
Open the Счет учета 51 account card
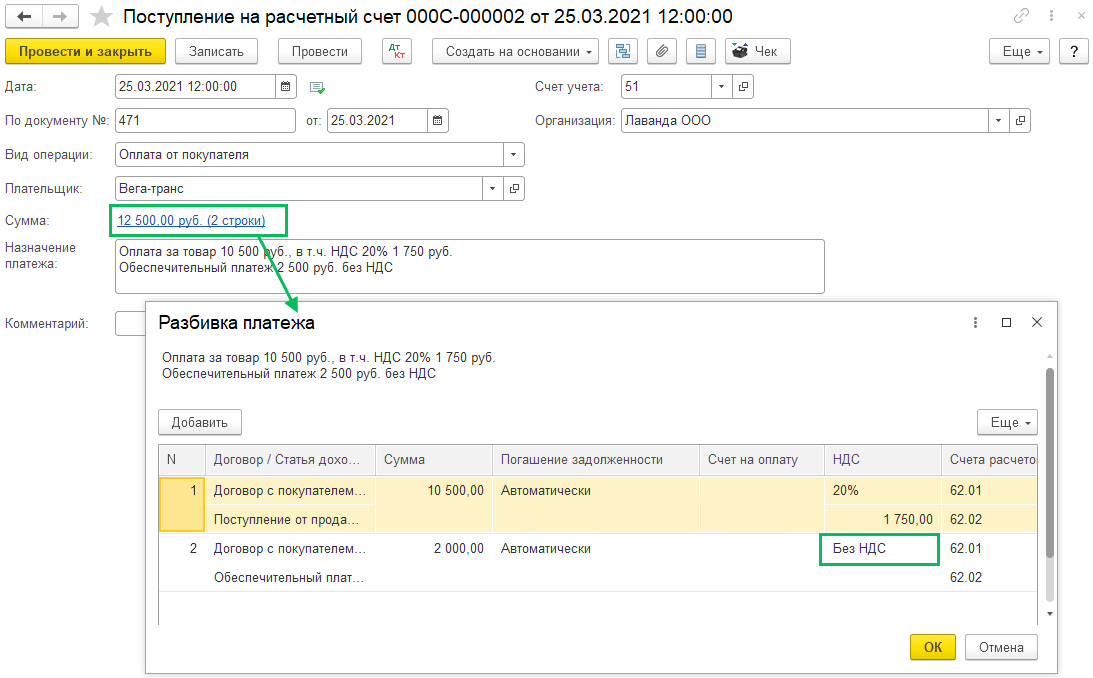(x=743, y=86)
